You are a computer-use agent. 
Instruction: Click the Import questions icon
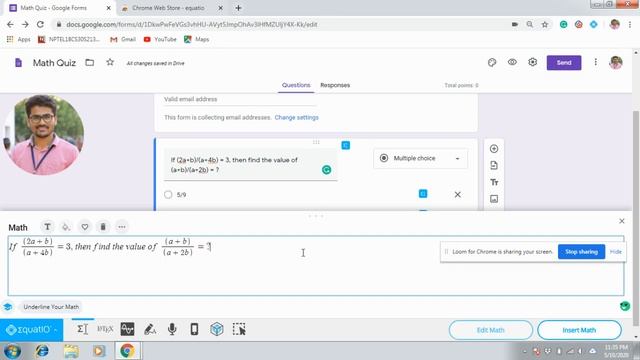(494, 165)
